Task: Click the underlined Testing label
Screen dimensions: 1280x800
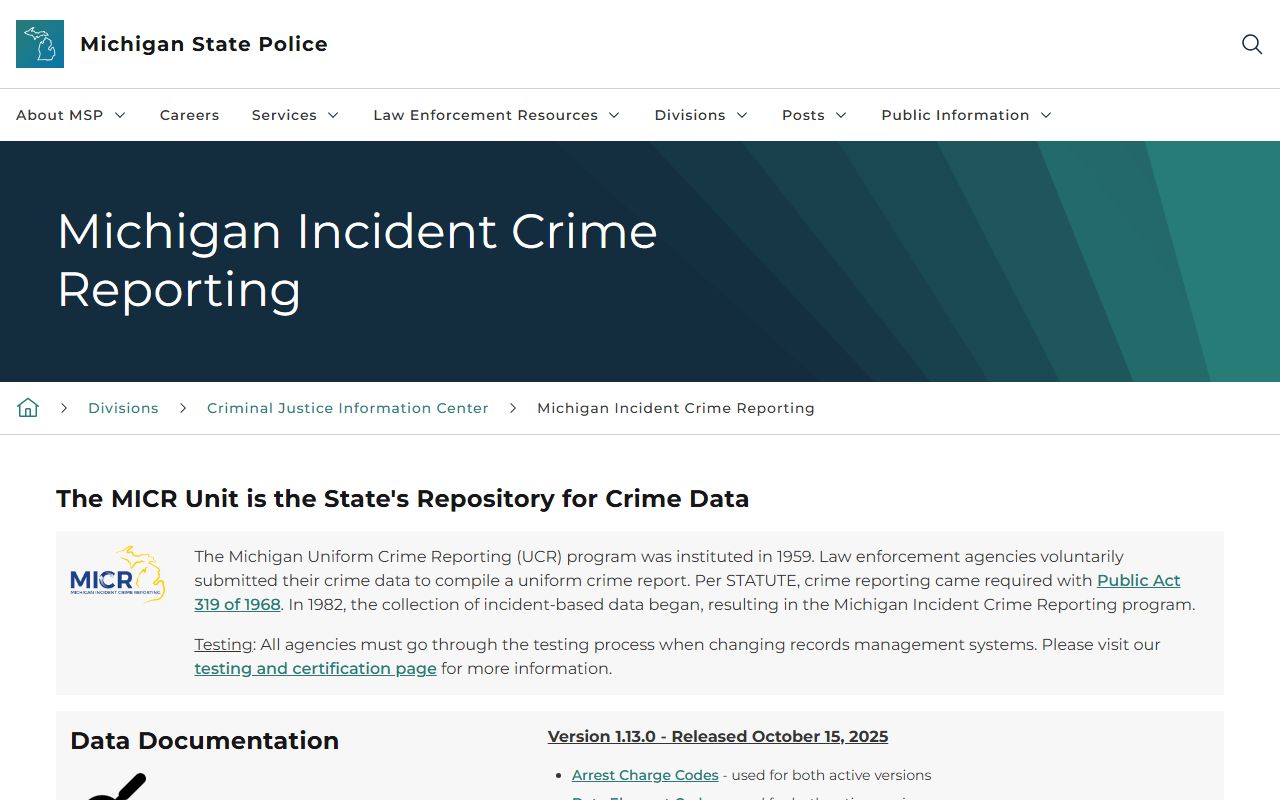Action: click(x=224, y=644)
